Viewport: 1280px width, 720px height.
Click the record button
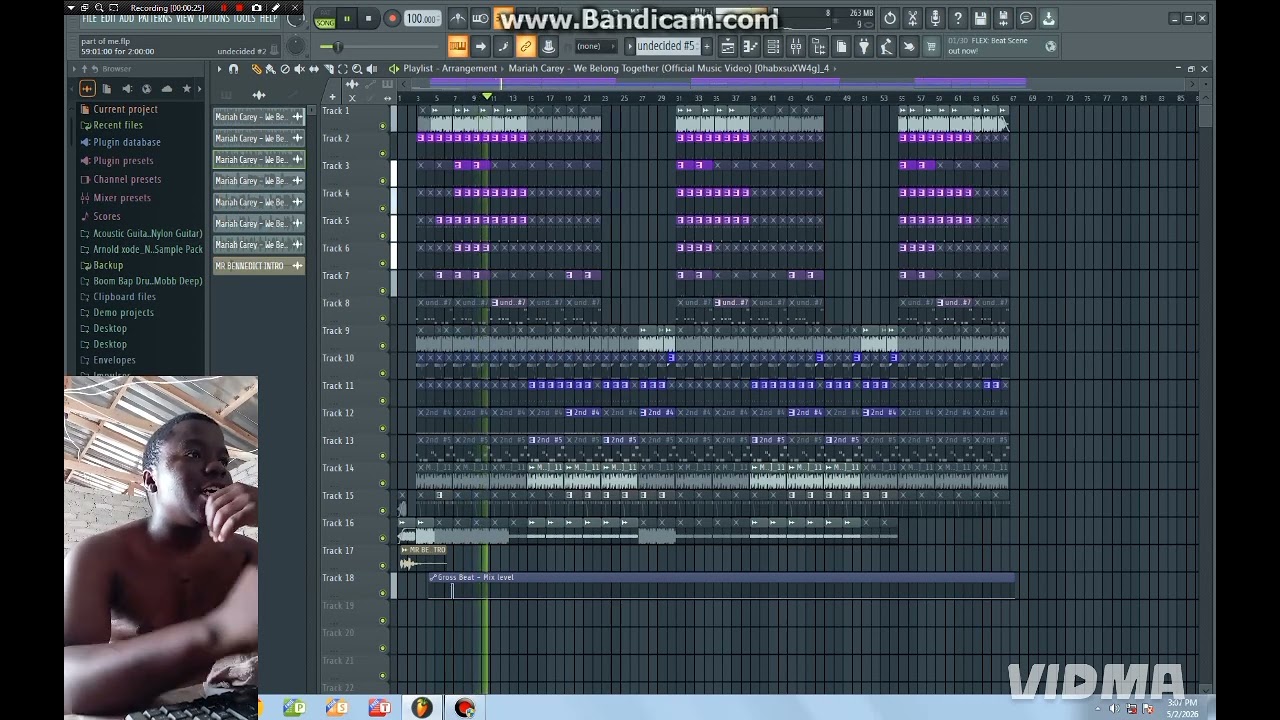point(391,19)
